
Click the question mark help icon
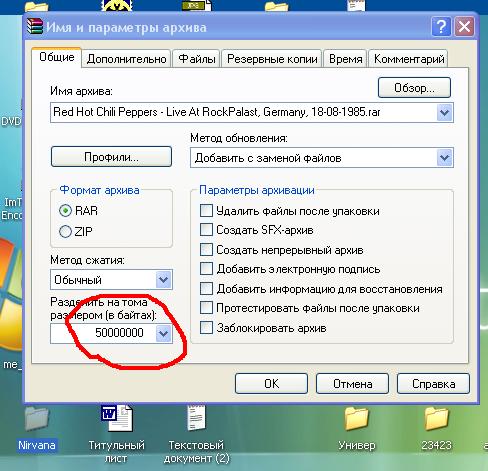point(441,26)
